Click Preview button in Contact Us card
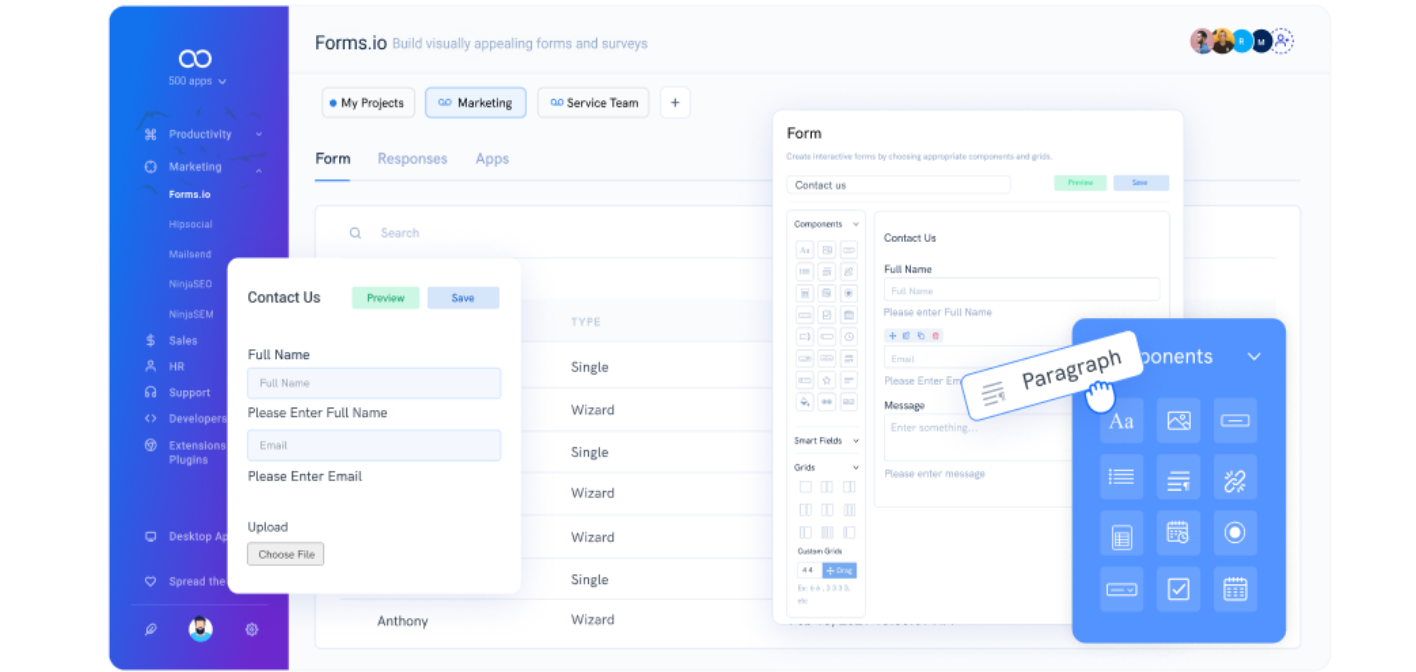The height and width of the screenshot is (672, 1416). pos(385,298)
